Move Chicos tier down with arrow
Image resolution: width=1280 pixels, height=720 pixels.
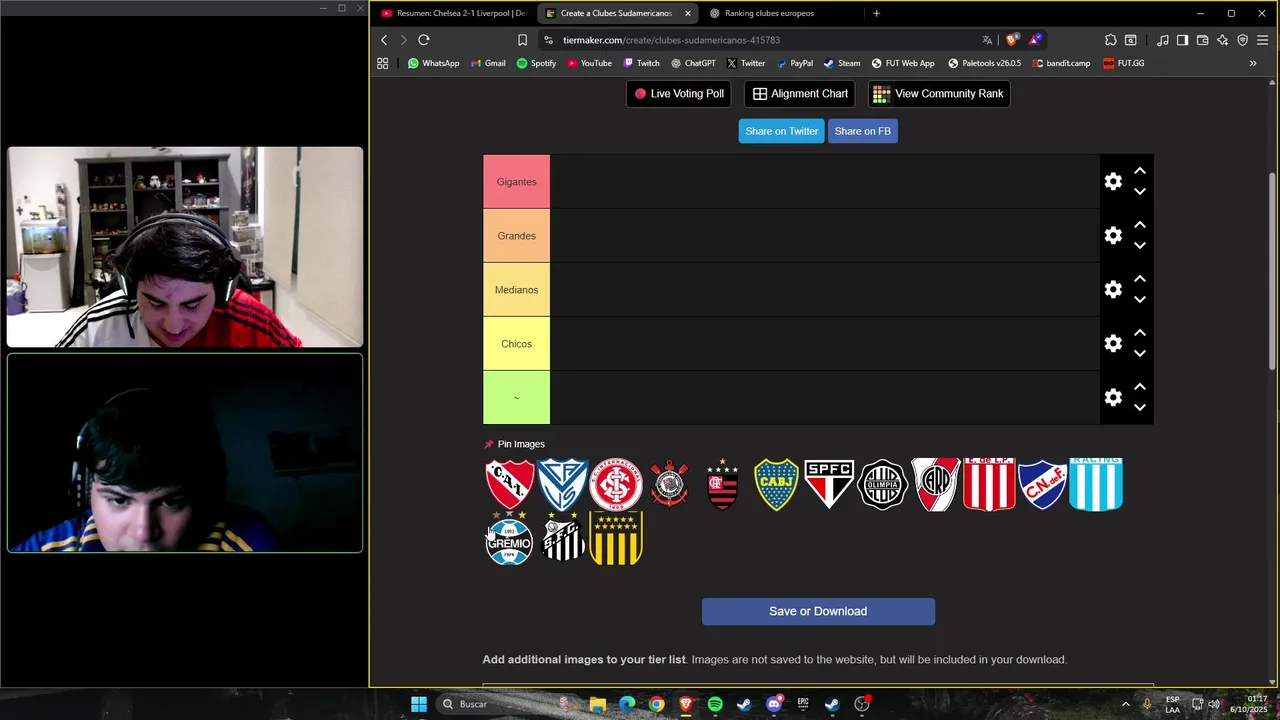[1140, 353]
